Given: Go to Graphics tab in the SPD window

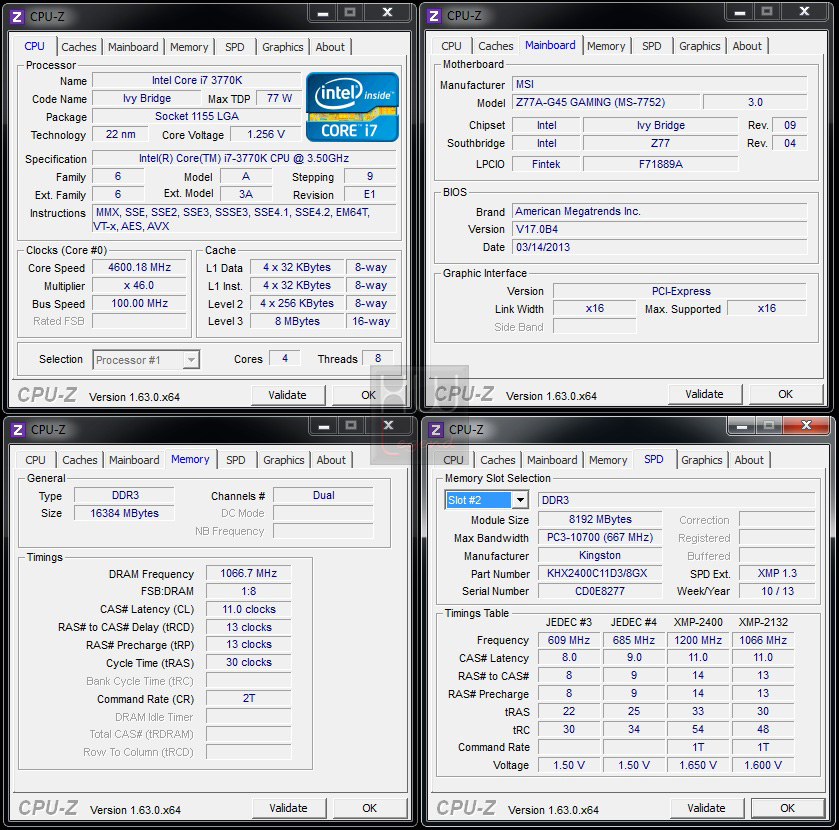Looking at the screenshot, I should point(701,460).
